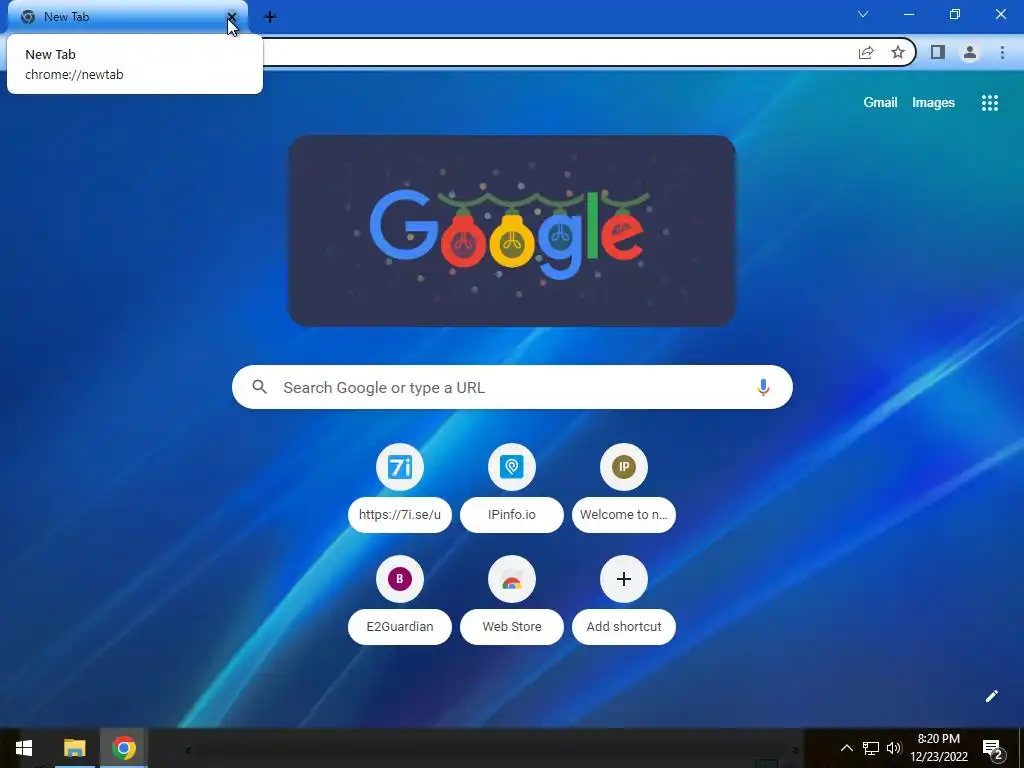Toggle the side panel icon
This screenshot has width=1024, height=768.
[x=938, y=52]
